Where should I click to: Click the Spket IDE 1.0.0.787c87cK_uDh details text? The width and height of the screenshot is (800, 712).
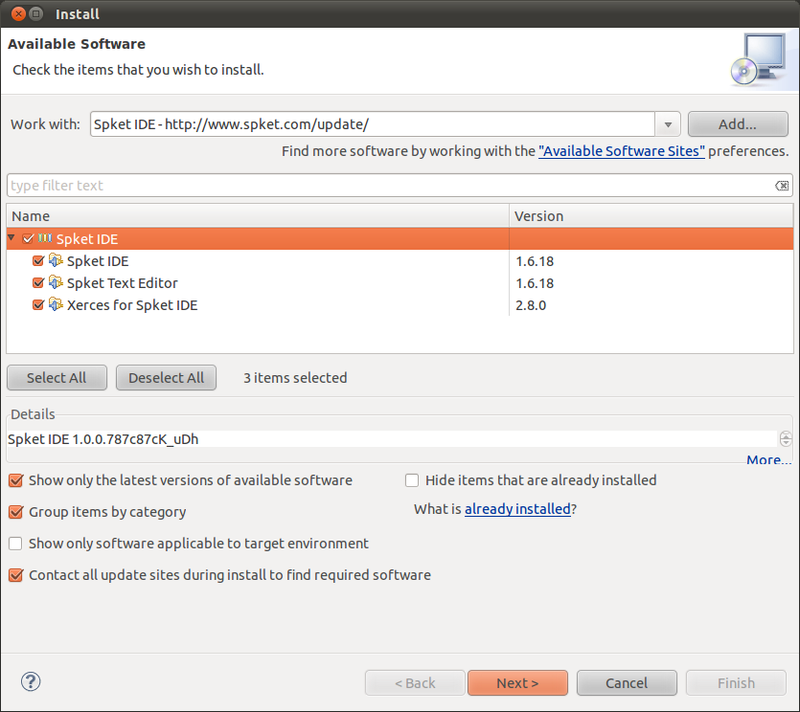103,439
